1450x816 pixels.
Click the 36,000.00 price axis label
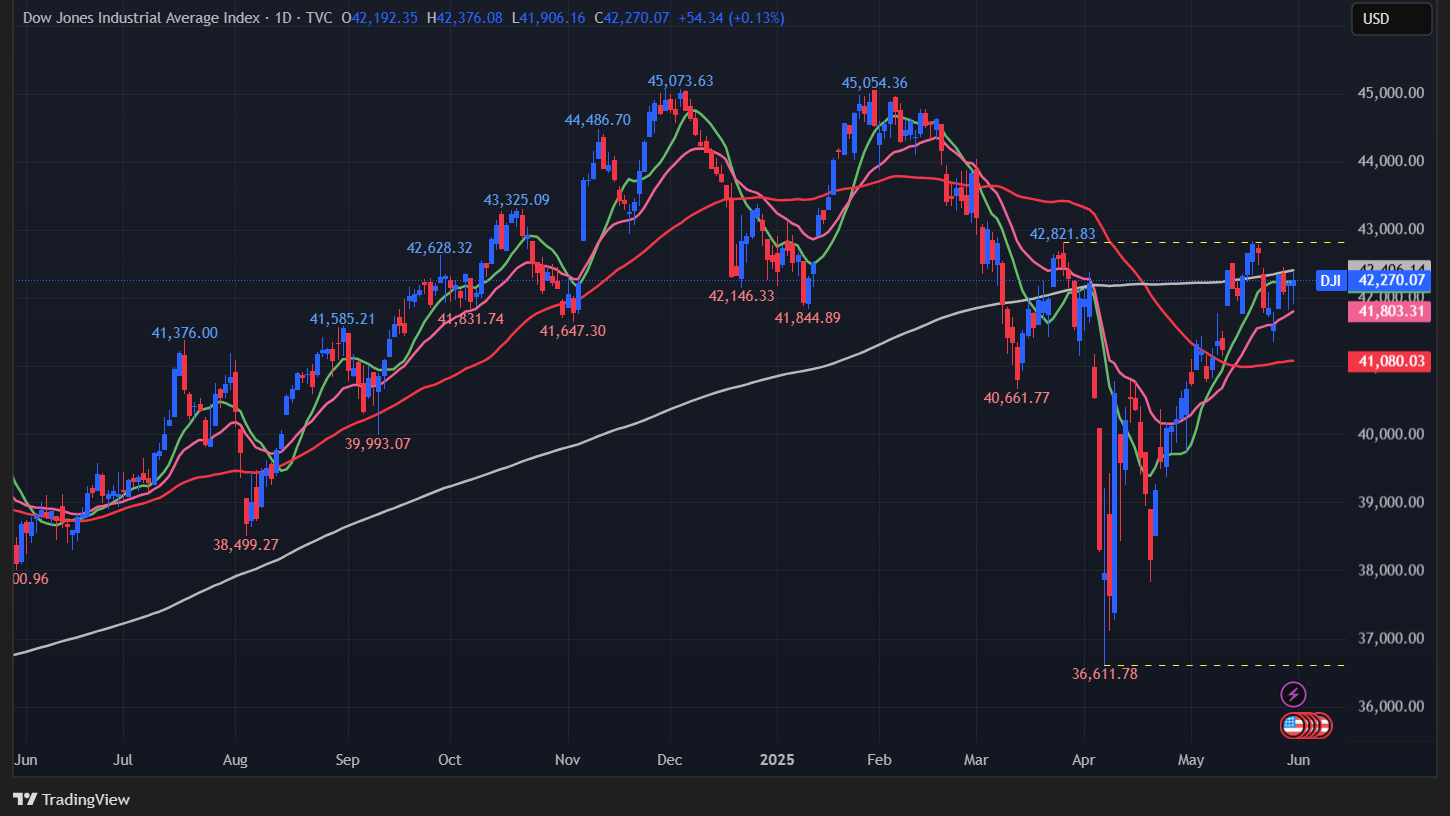pyautogui.click(x=1390, y=706)
